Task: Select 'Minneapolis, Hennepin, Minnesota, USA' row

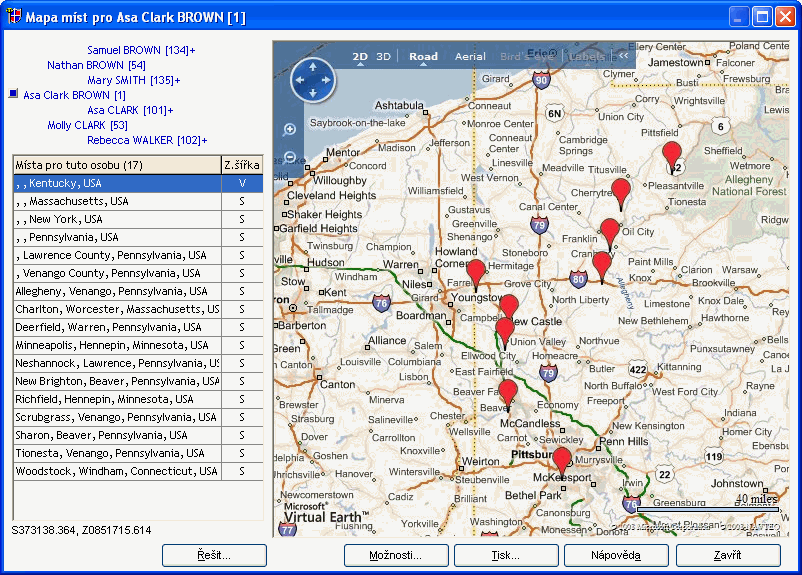Action: pos(138,345)
